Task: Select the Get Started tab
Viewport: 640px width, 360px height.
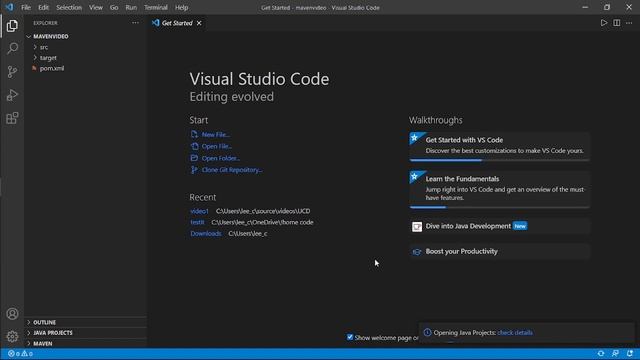Action: [x=177, y=23]
